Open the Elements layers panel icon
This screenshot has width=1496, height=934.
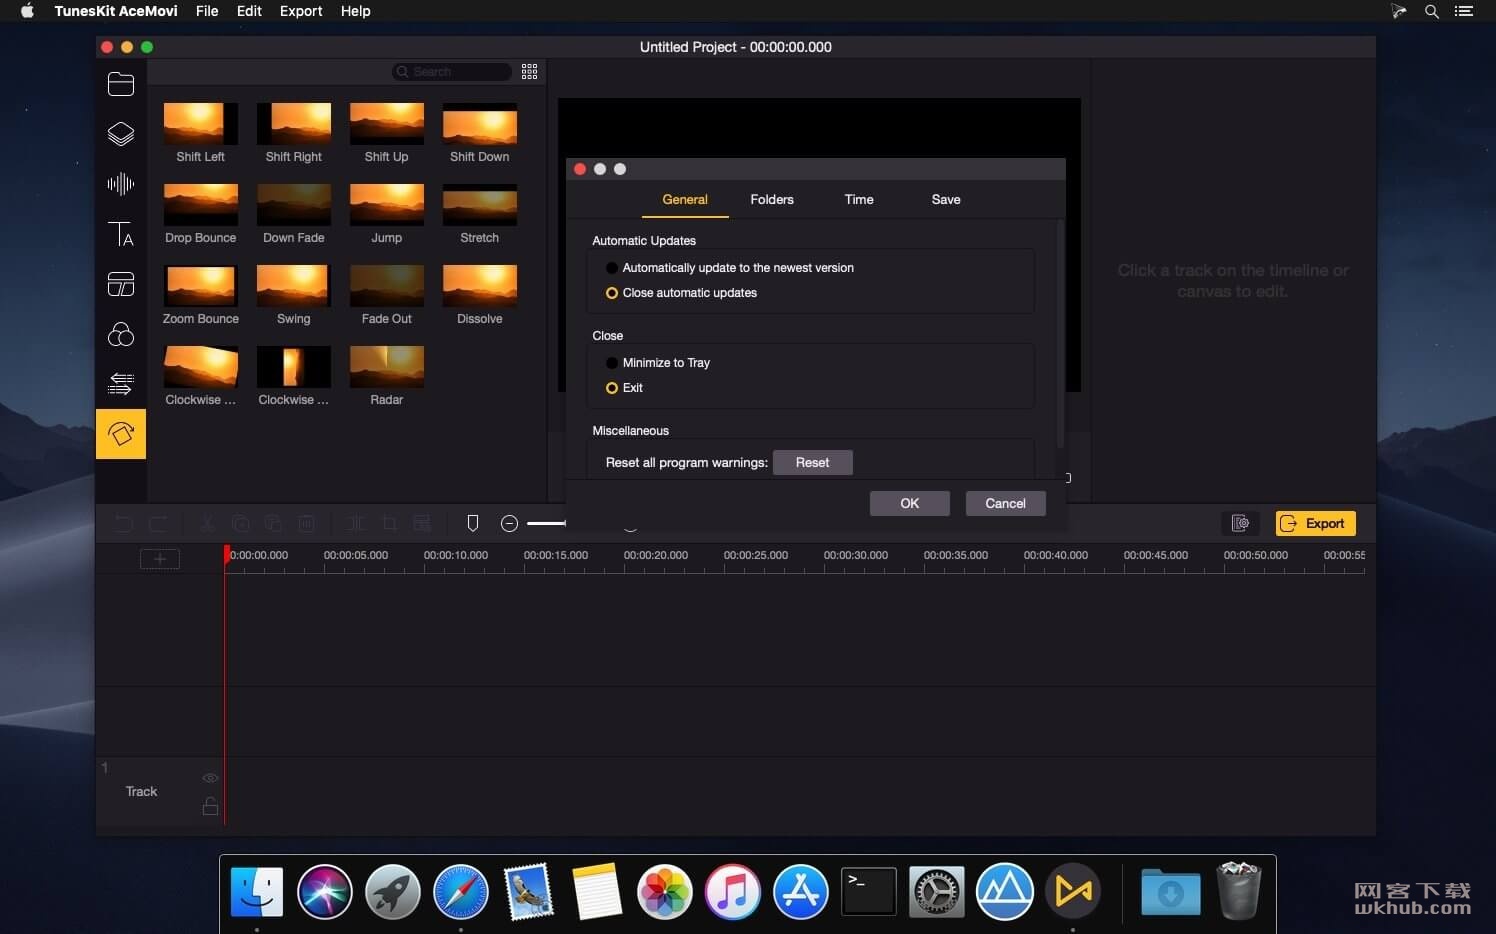tap(121, 134)
